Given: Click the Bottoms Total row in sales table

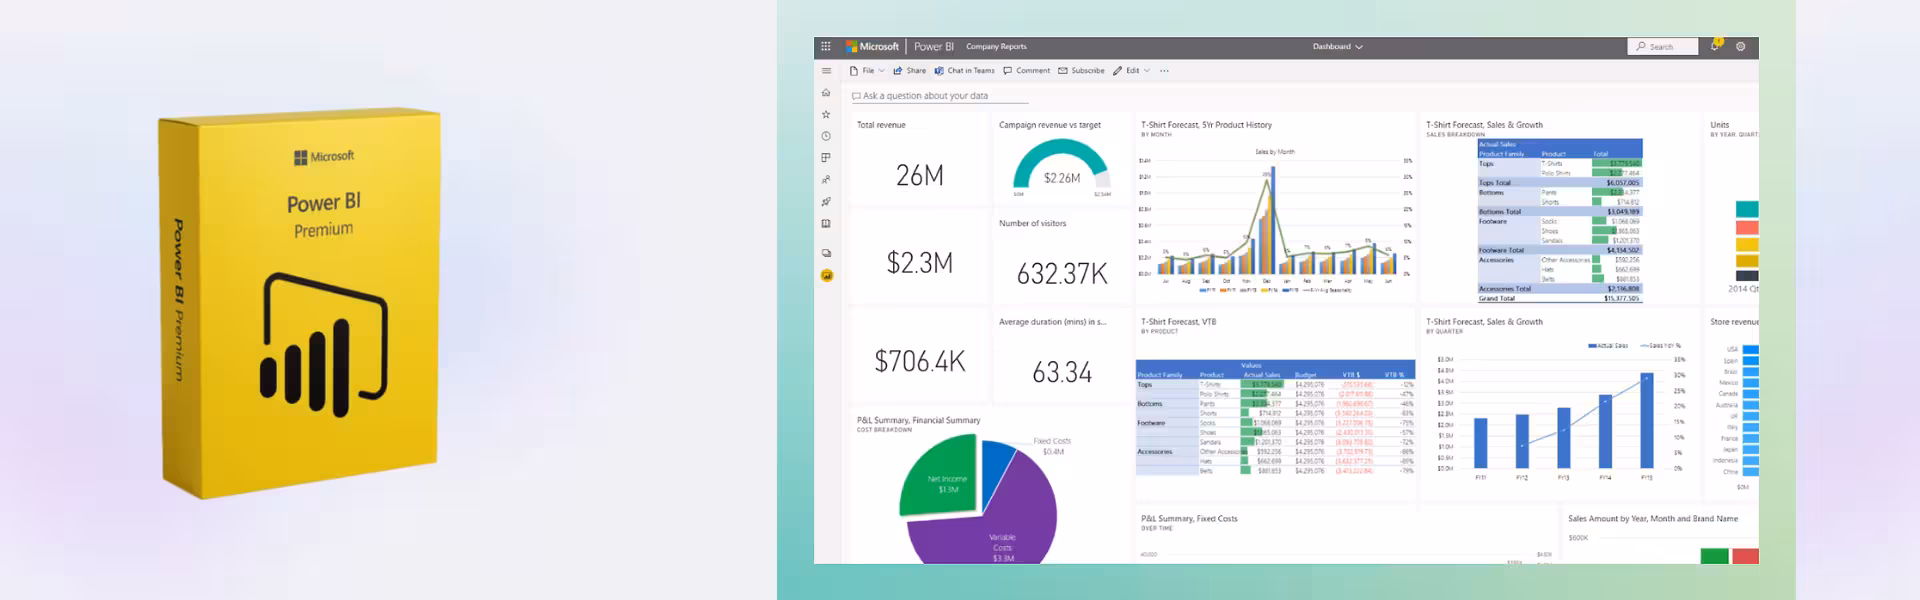Looking at the screenshot, I should (x=1560, y=212).
